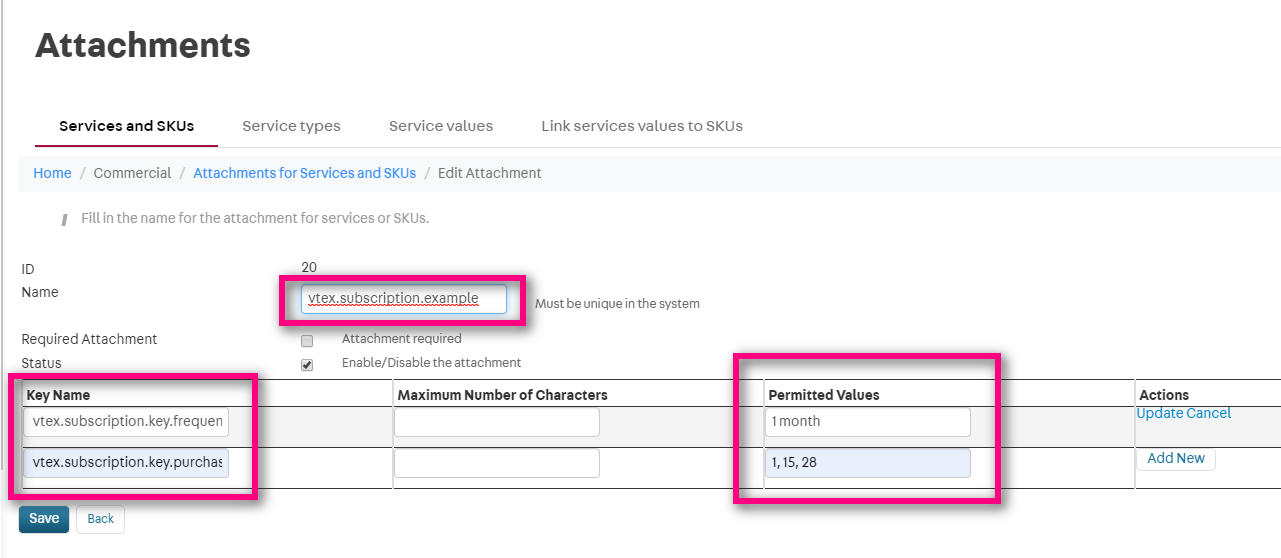1281x558 pixels.
Task: Select the Permitted Values field with 1, 15, 28
Action: click(x=867, y=463)
